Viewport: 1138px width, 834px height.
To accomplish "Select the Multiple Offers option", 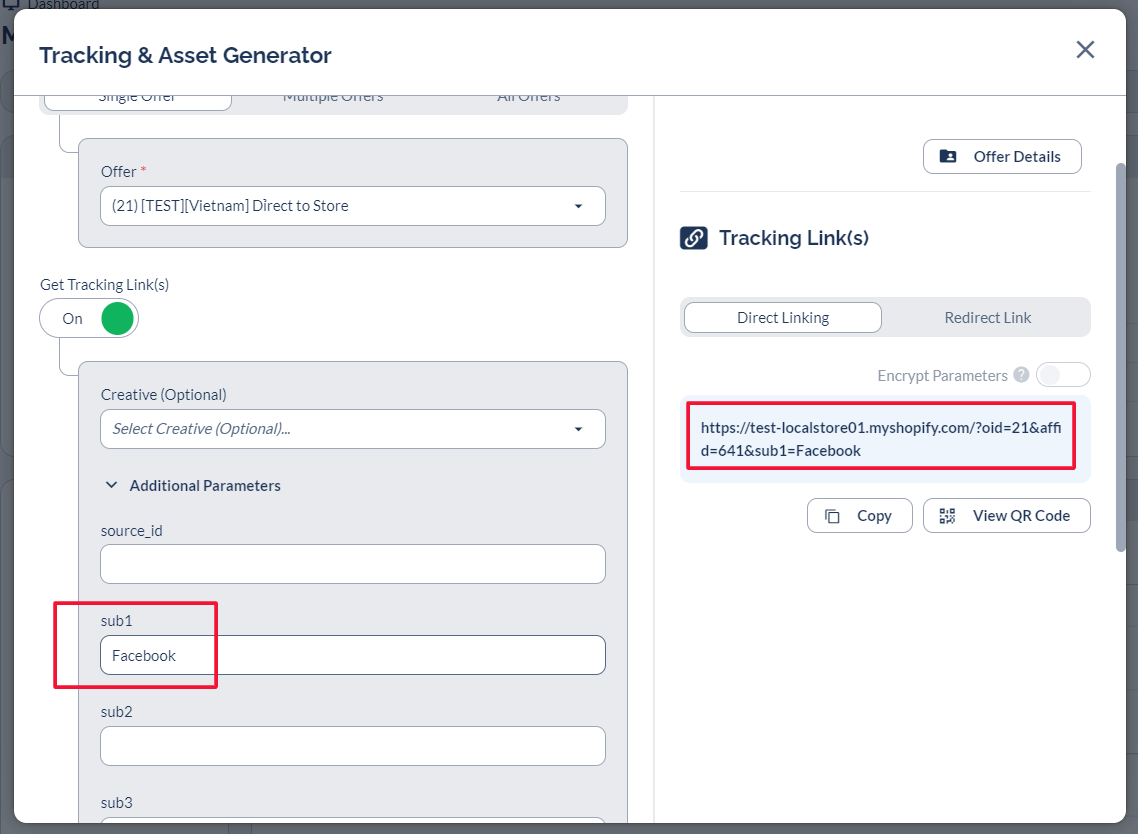I will 333,98.
